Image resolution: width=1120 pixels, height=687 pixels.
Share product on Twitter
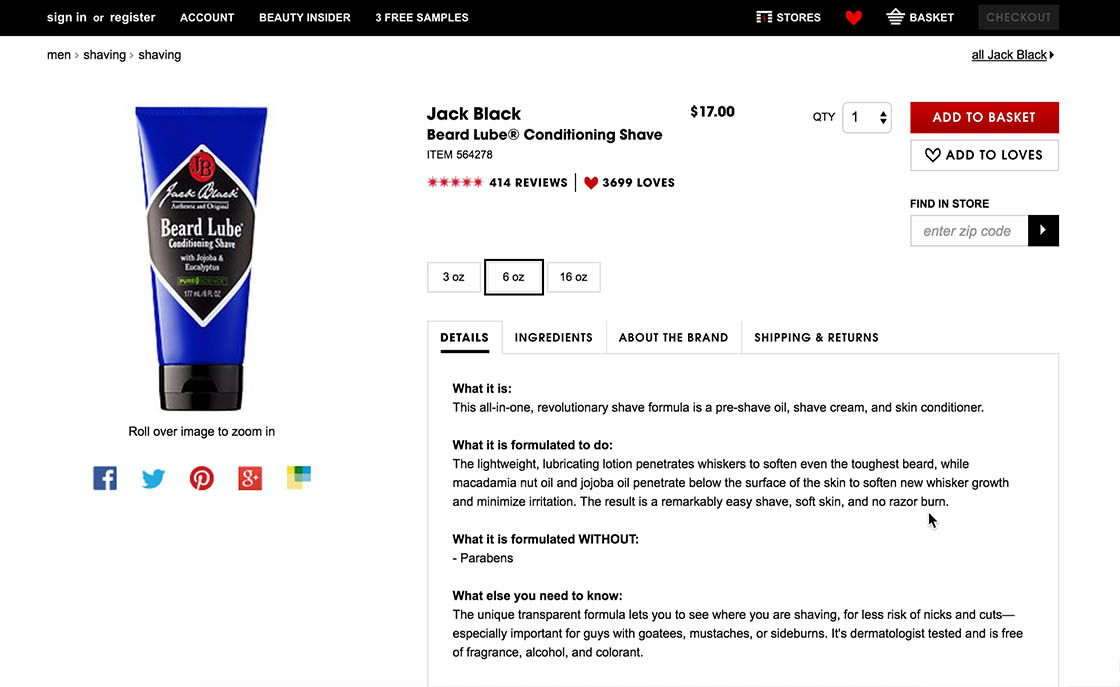(153, 478)
